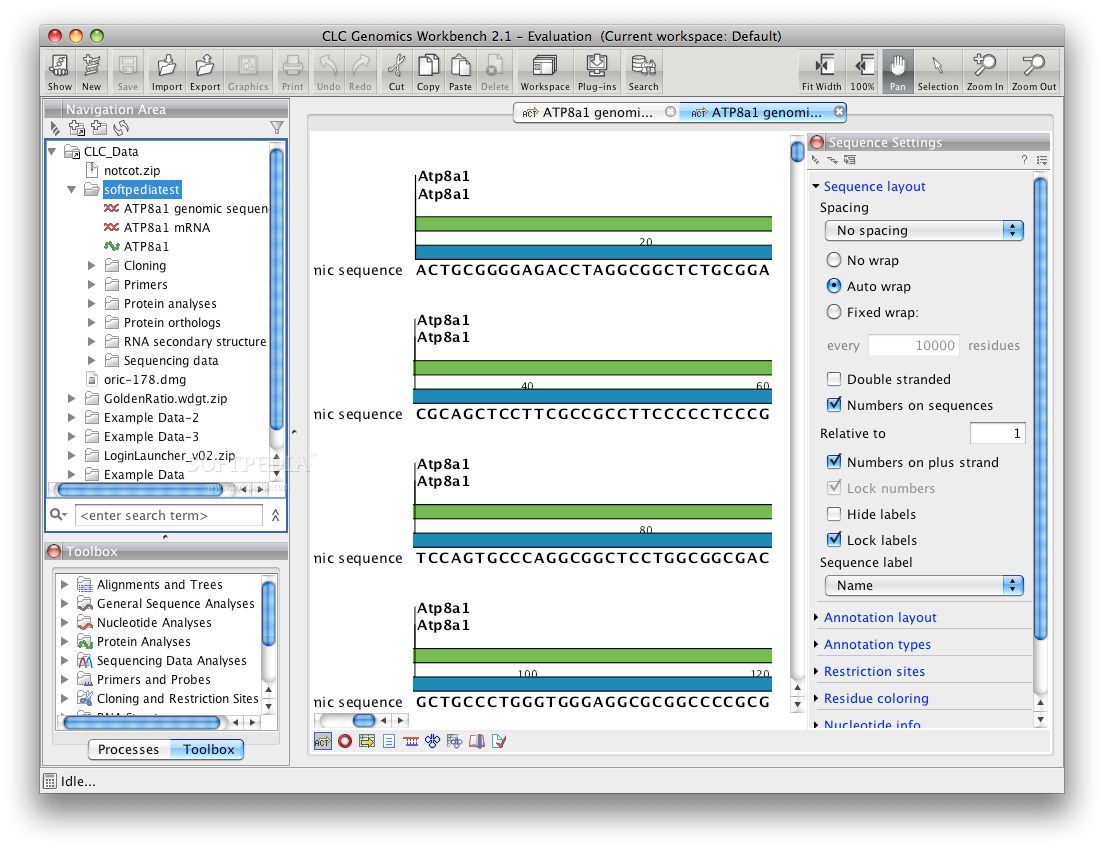Enable the Double stranded checkbox

pos(834,379)
